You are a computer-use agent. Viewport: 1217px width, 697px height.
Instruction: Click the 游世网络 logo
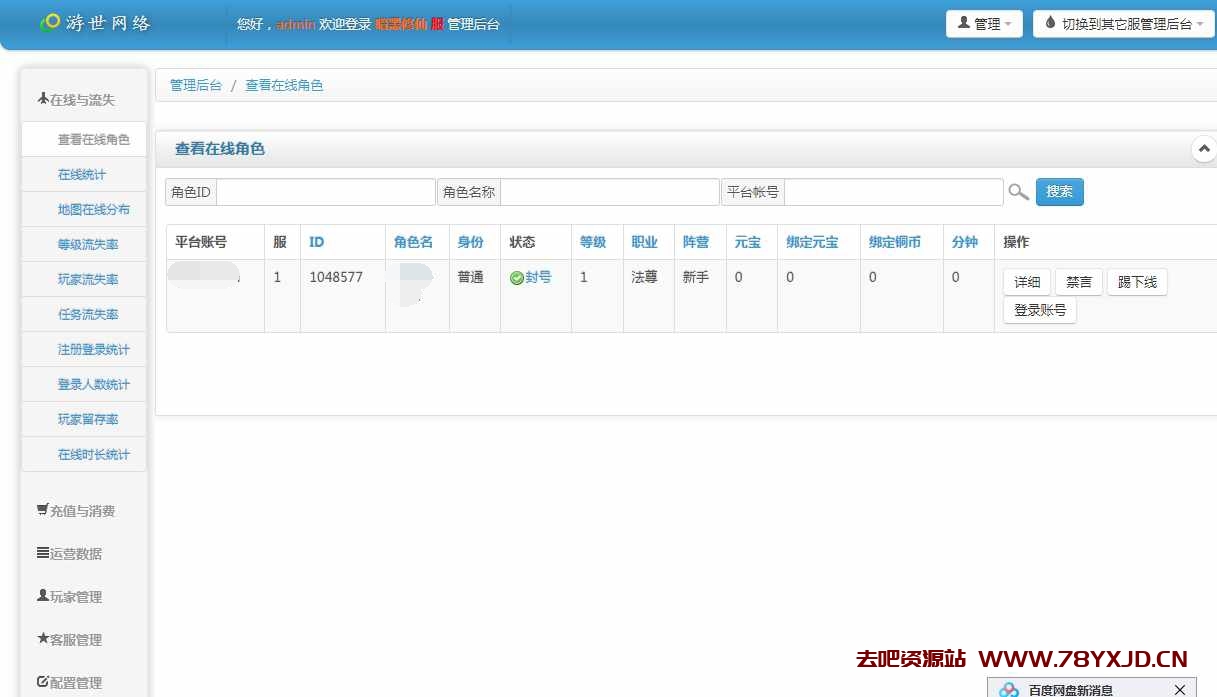pyautogui.click(x=95, y=22)
